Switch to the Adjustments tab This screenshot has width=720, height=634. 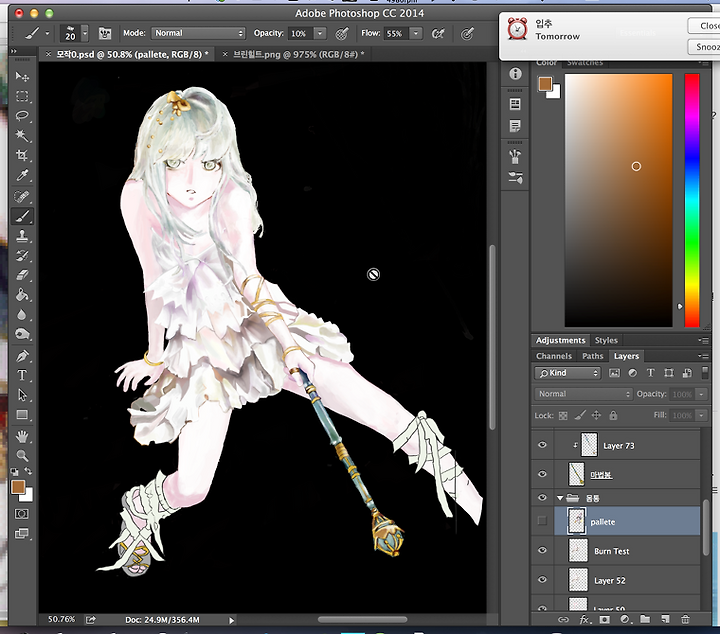(560, 340)
